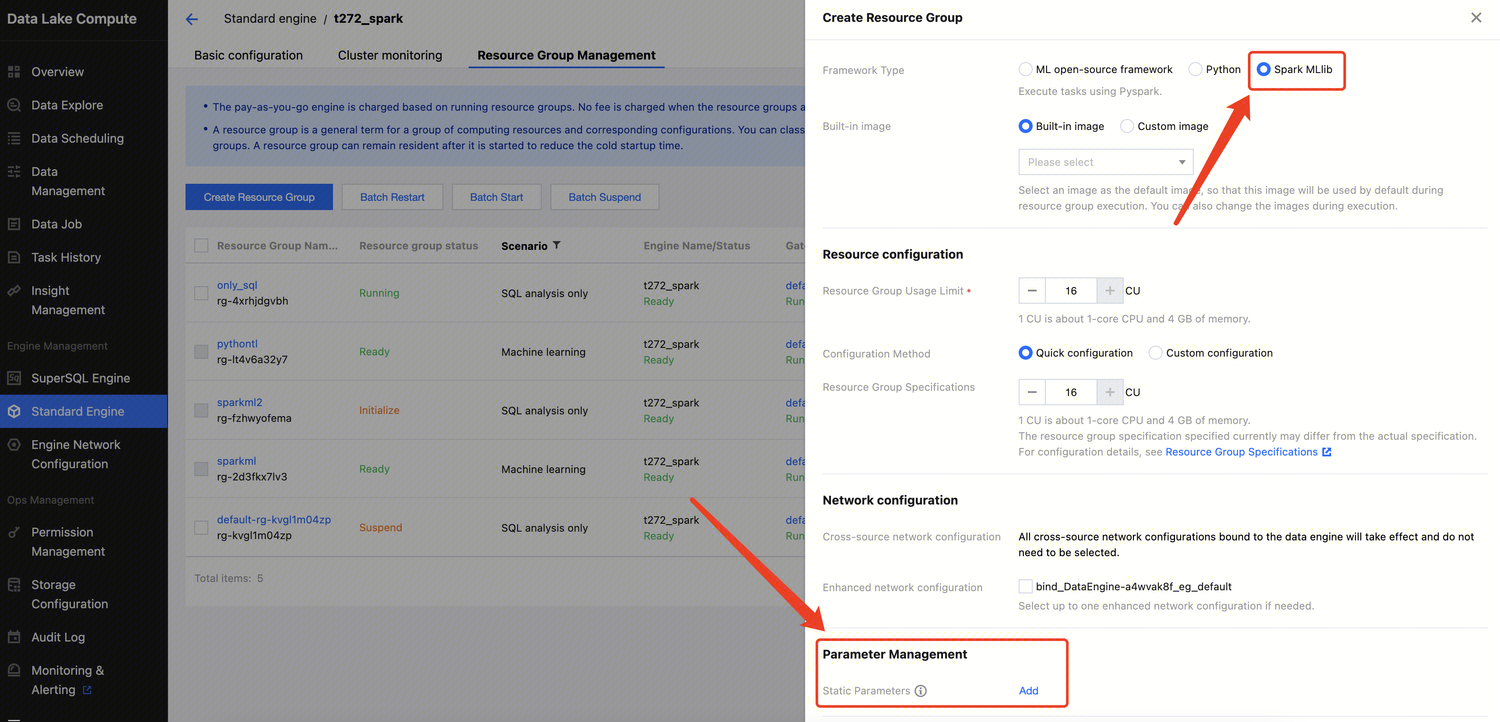Screen dimensions: 1500x722
Task: Choose the Custom image radio option
Action: coord(1127,126)
